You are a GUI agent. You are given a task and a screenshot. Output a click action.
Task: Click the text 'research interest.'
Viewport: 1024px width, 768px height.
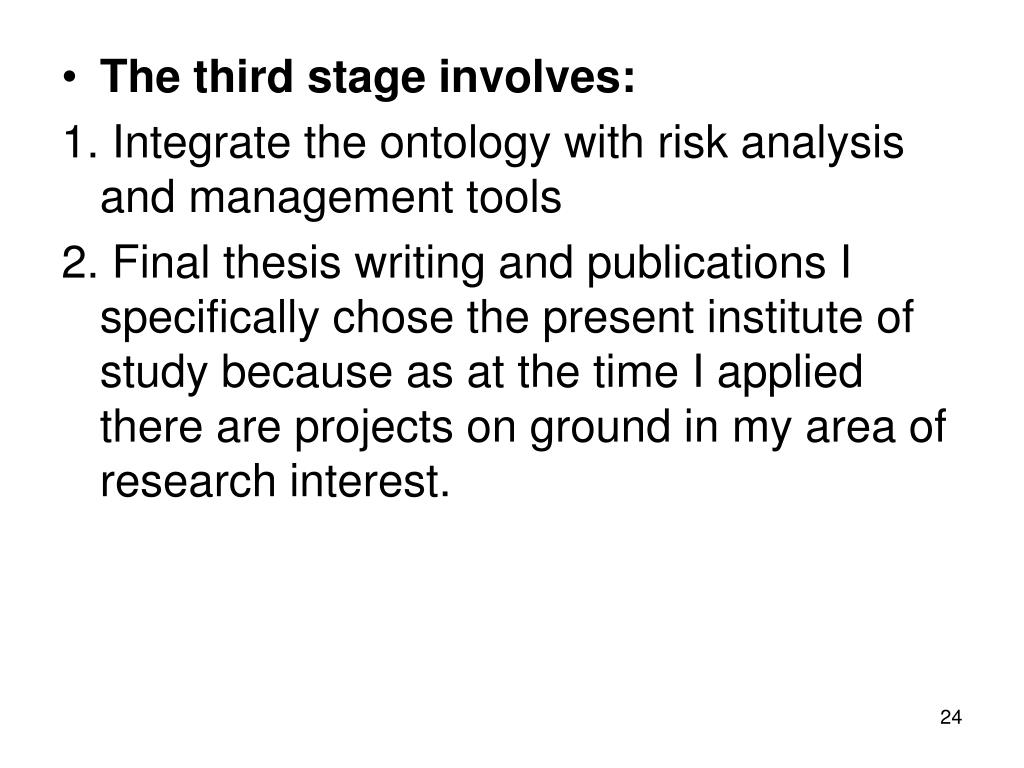275,481
